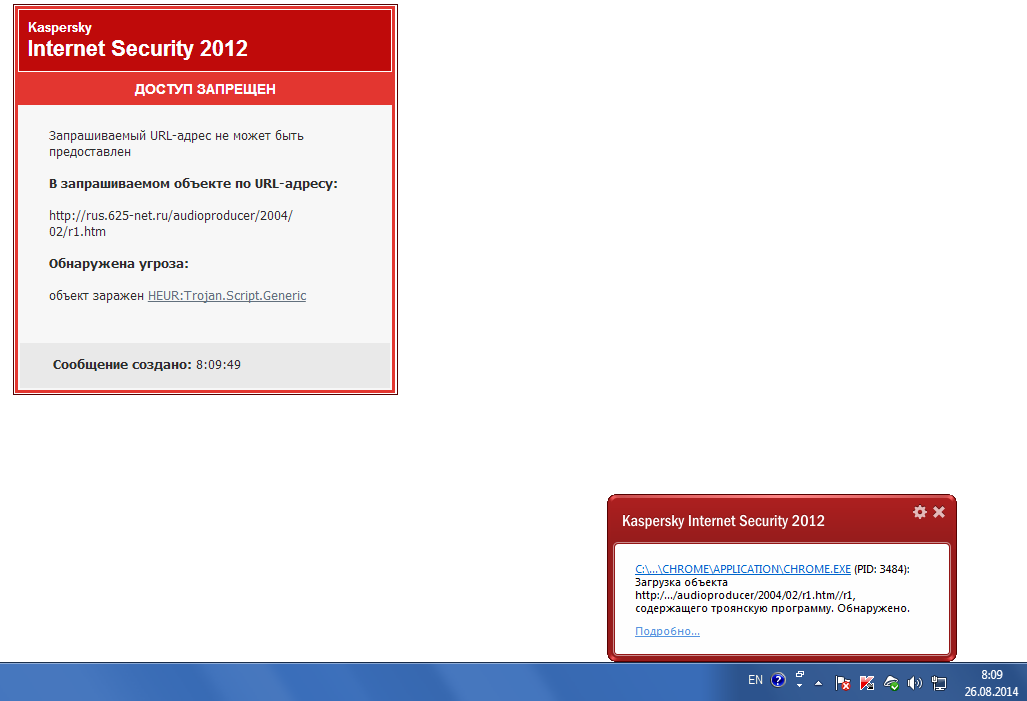Select the blocked URL rus.625-net.ru text

[171, 223]
